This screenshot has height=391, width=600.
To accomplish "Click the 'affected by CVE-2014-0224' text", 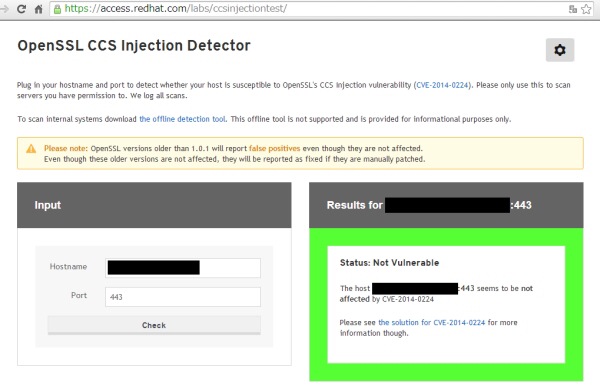I will click(x=386, y=299).
